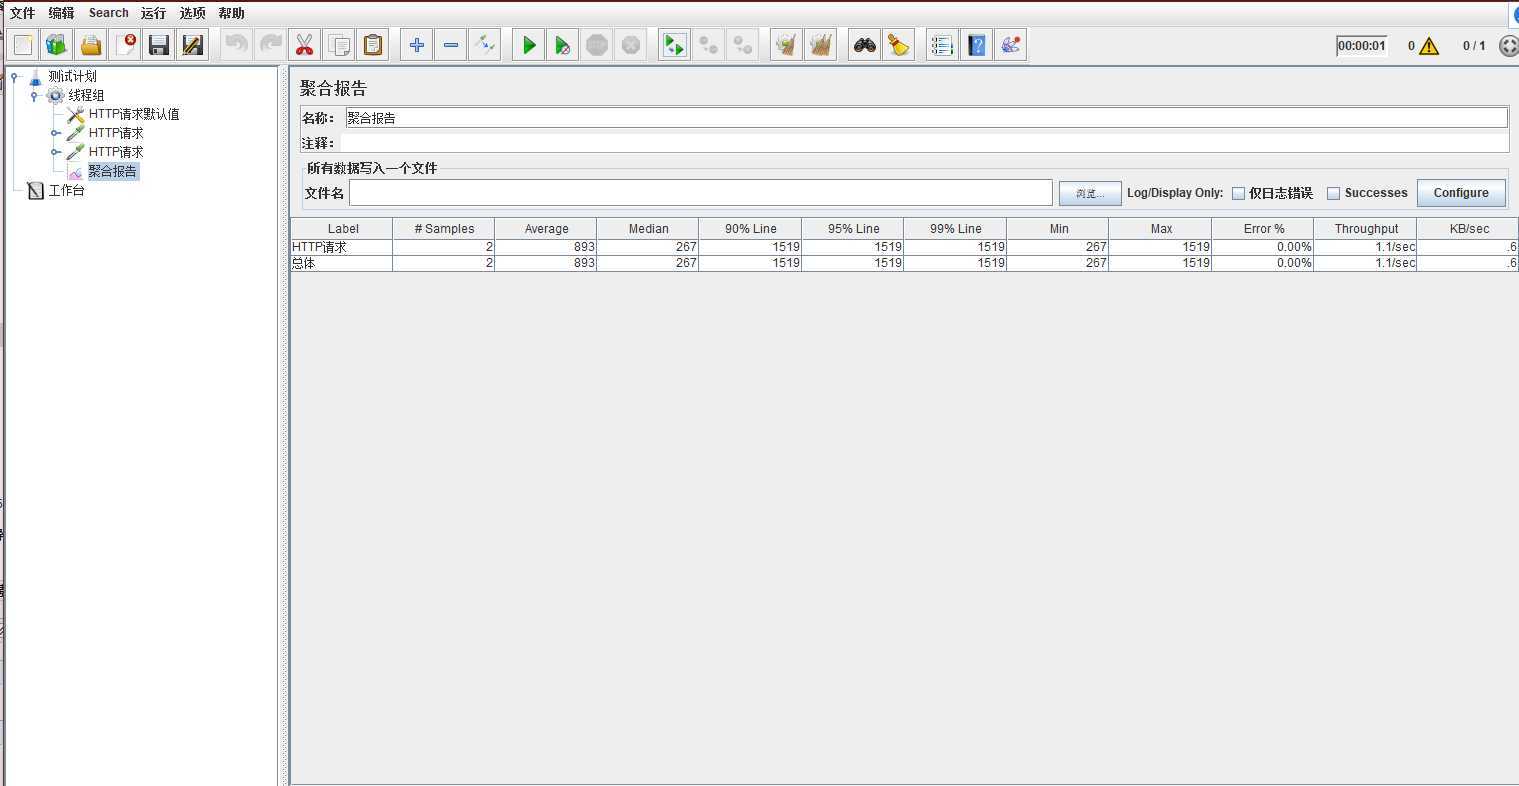1519x786 pixels.
Task: Click the 文件名 input field
Action: (x=700, y=193)
